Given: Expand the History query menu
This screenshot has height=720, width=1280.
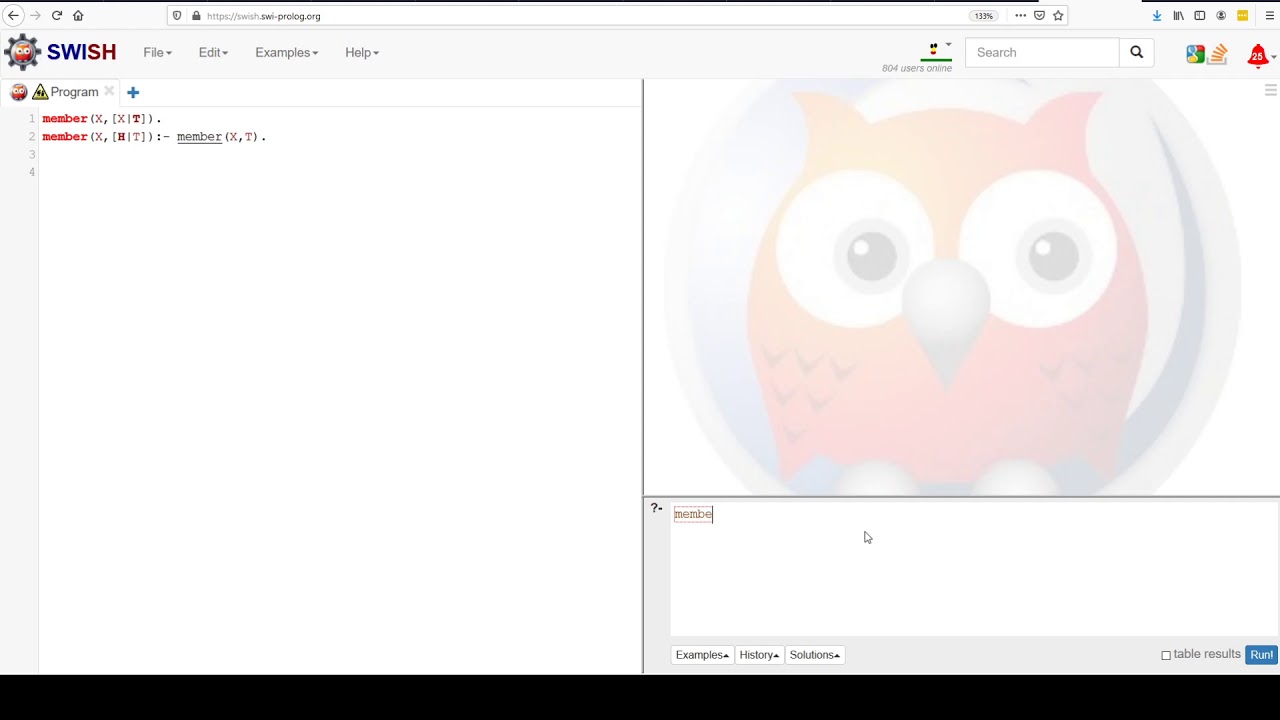Looking at the screenshot, I should click(x=759, y=655).
